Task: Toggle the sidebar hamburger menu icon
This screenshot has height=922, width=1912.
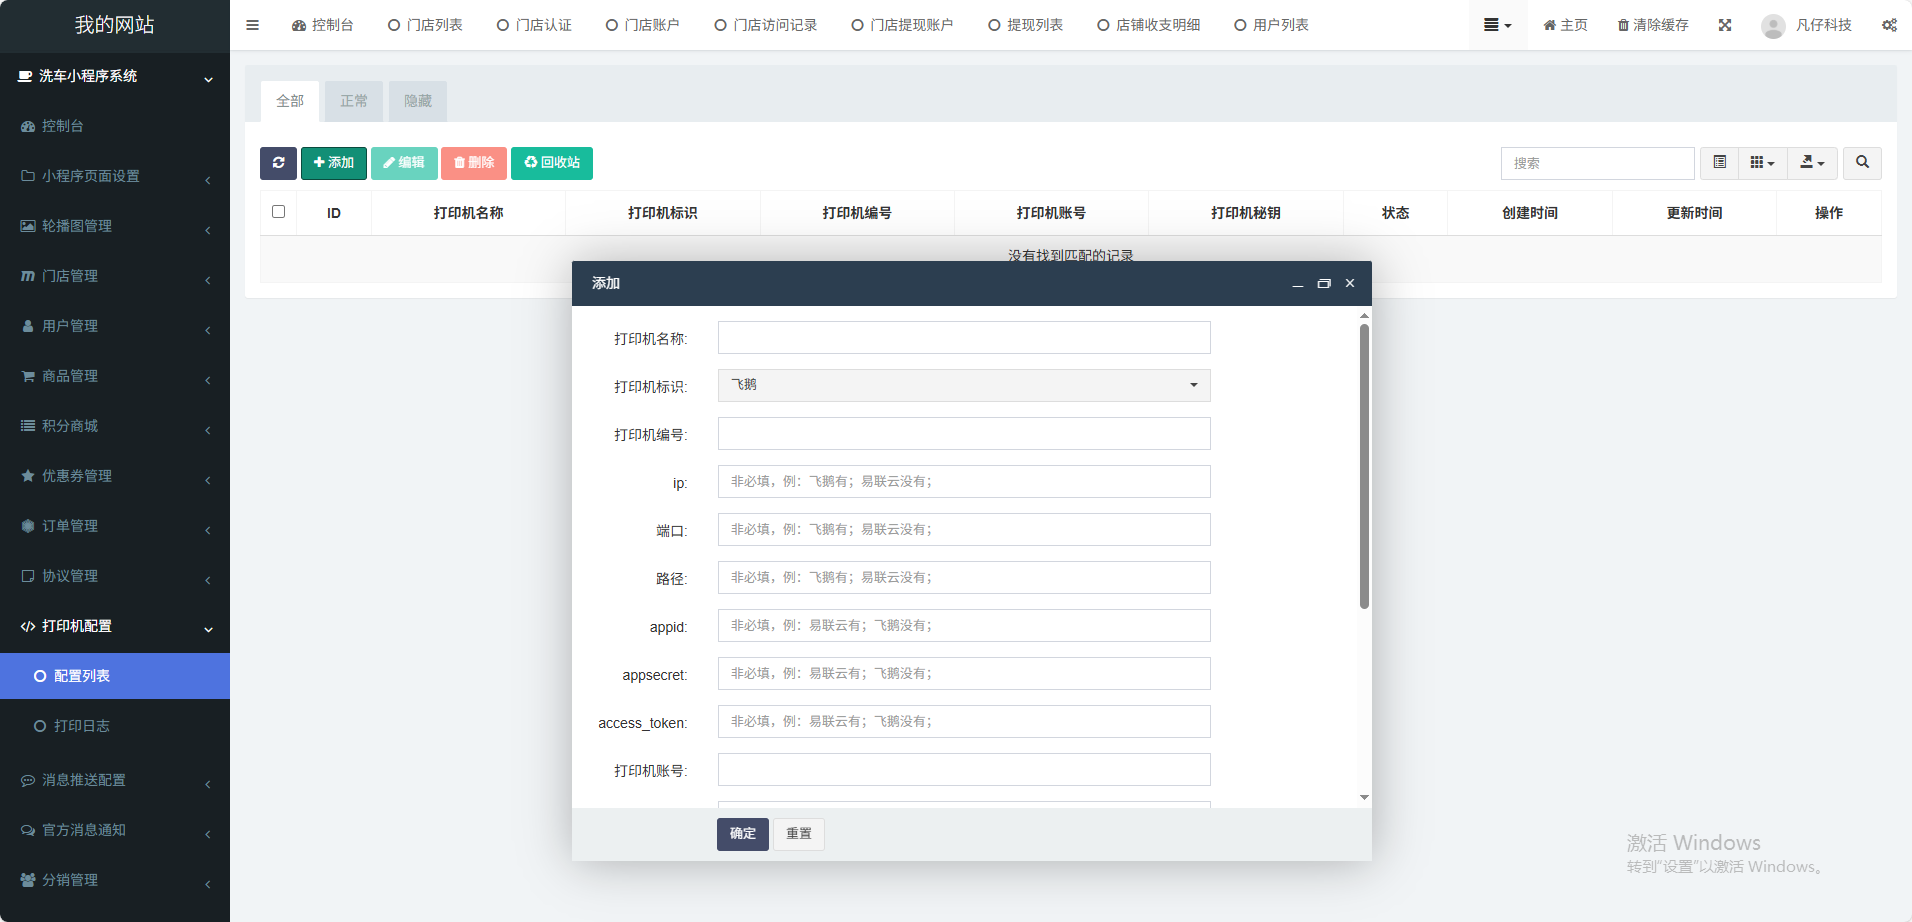Action: [x=252, y=25]
